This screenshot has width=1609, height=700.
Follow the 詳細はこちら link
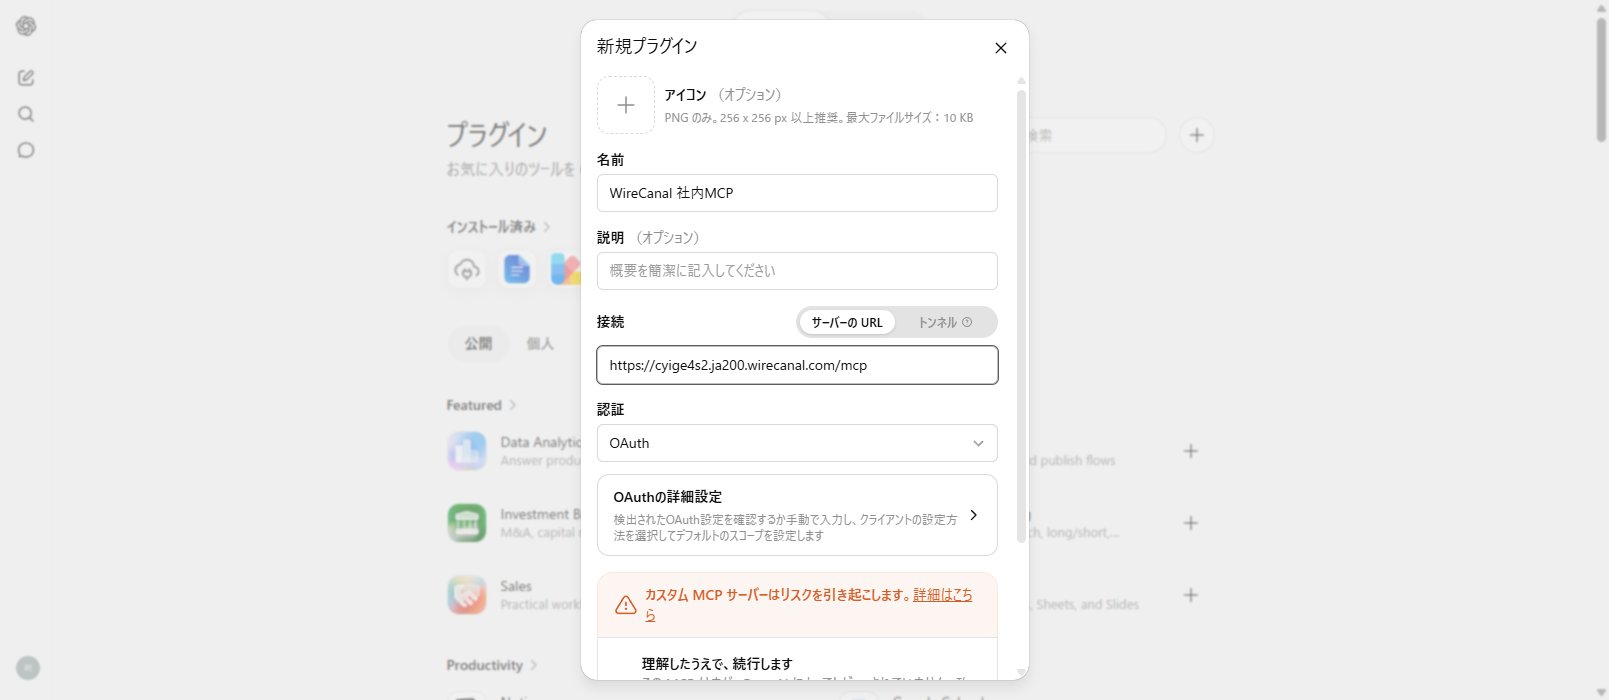pyautogui.click(x=942, y=595)
